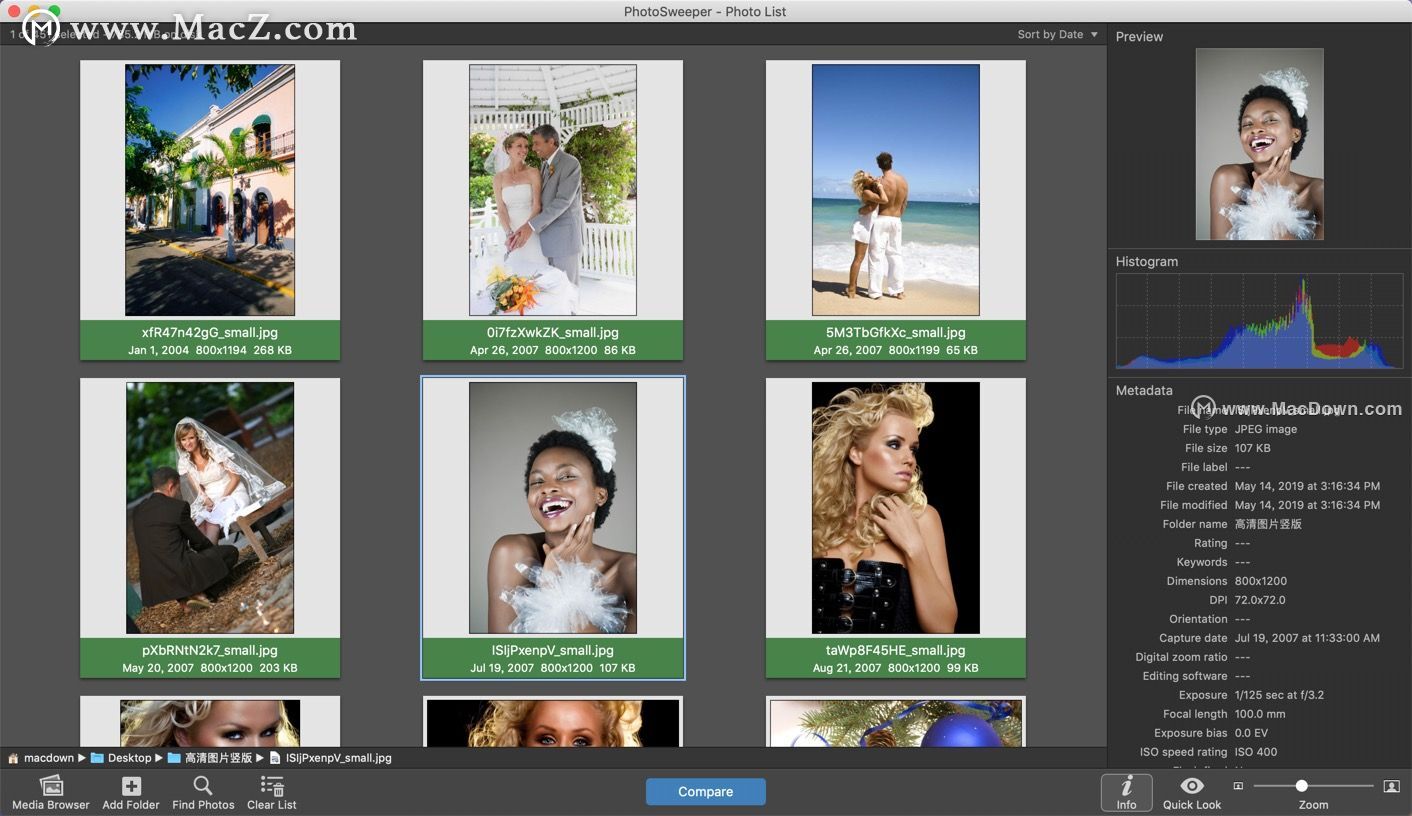1412x816 pixels.
Task: Click the File created date value
Action: coord(1307,486)
